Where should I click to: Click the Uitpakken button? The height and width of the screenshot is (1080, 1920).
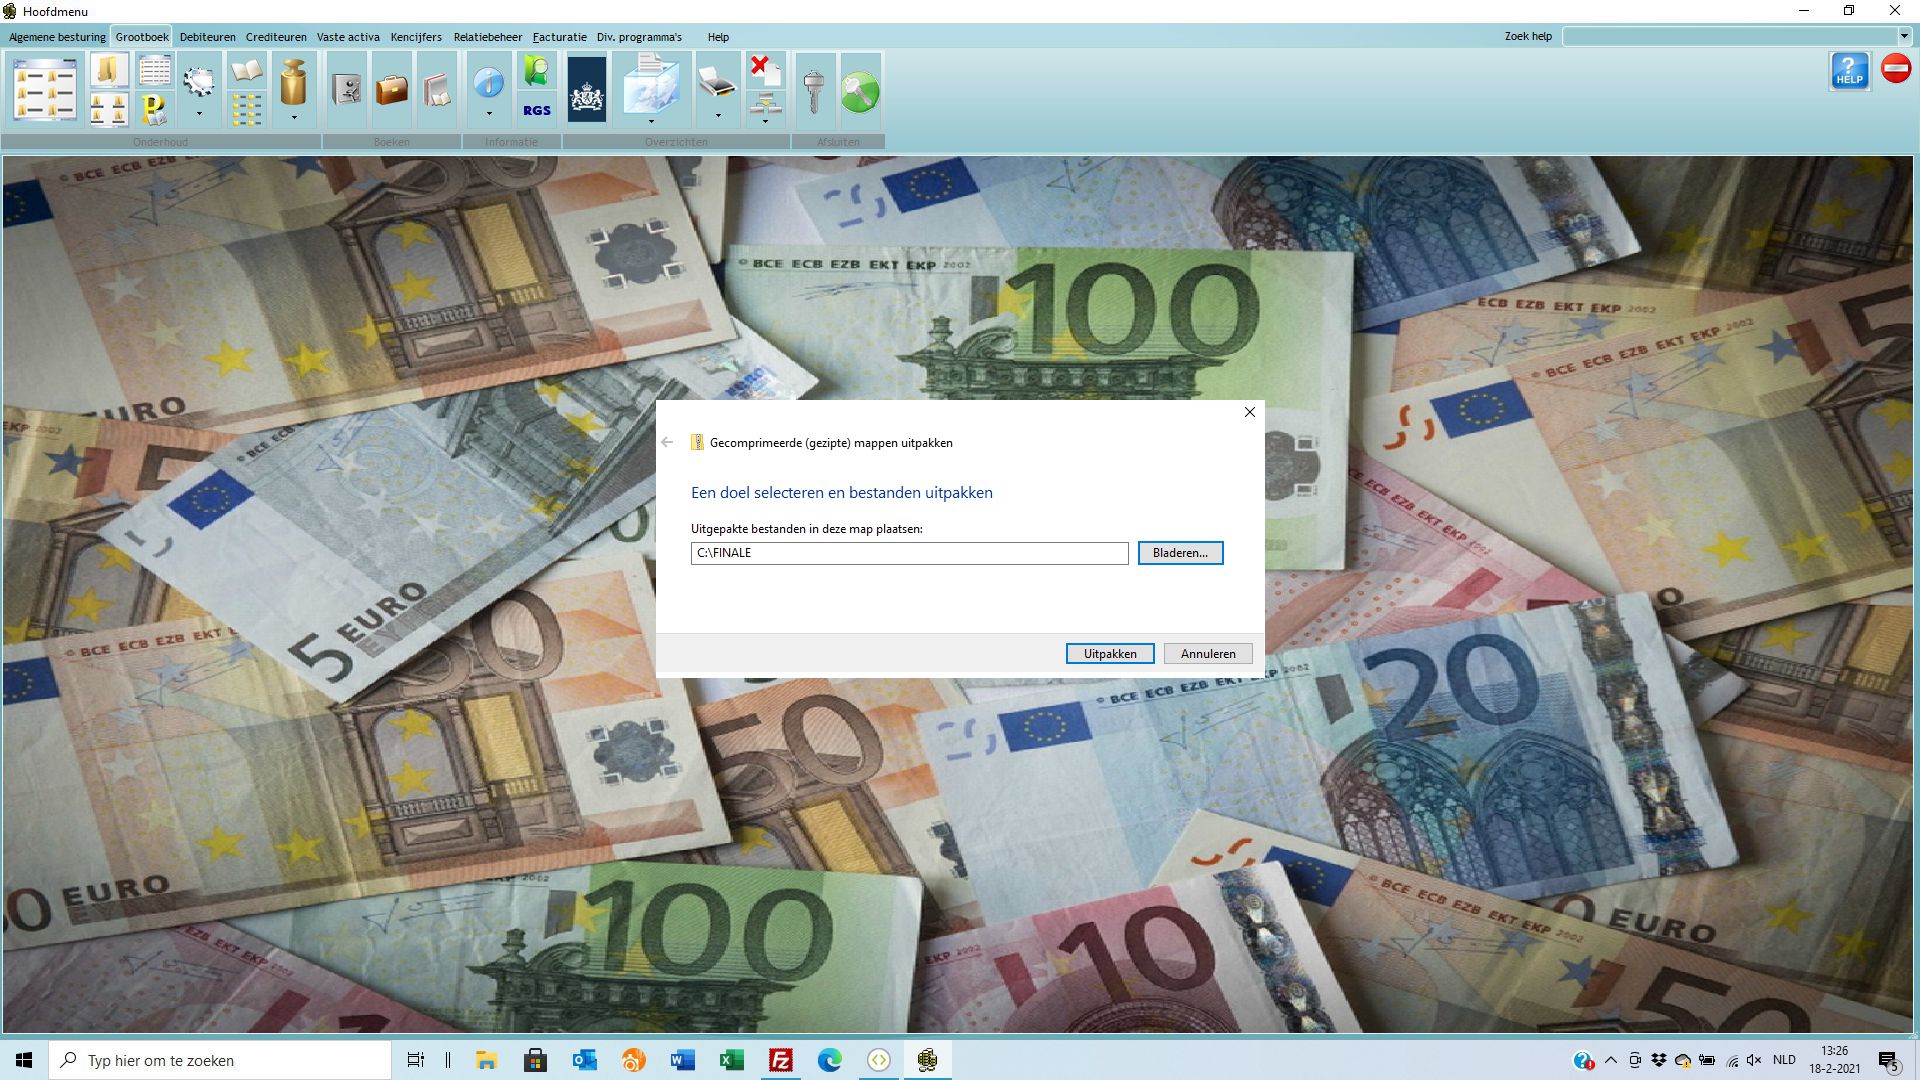(x=1110, y=654)
